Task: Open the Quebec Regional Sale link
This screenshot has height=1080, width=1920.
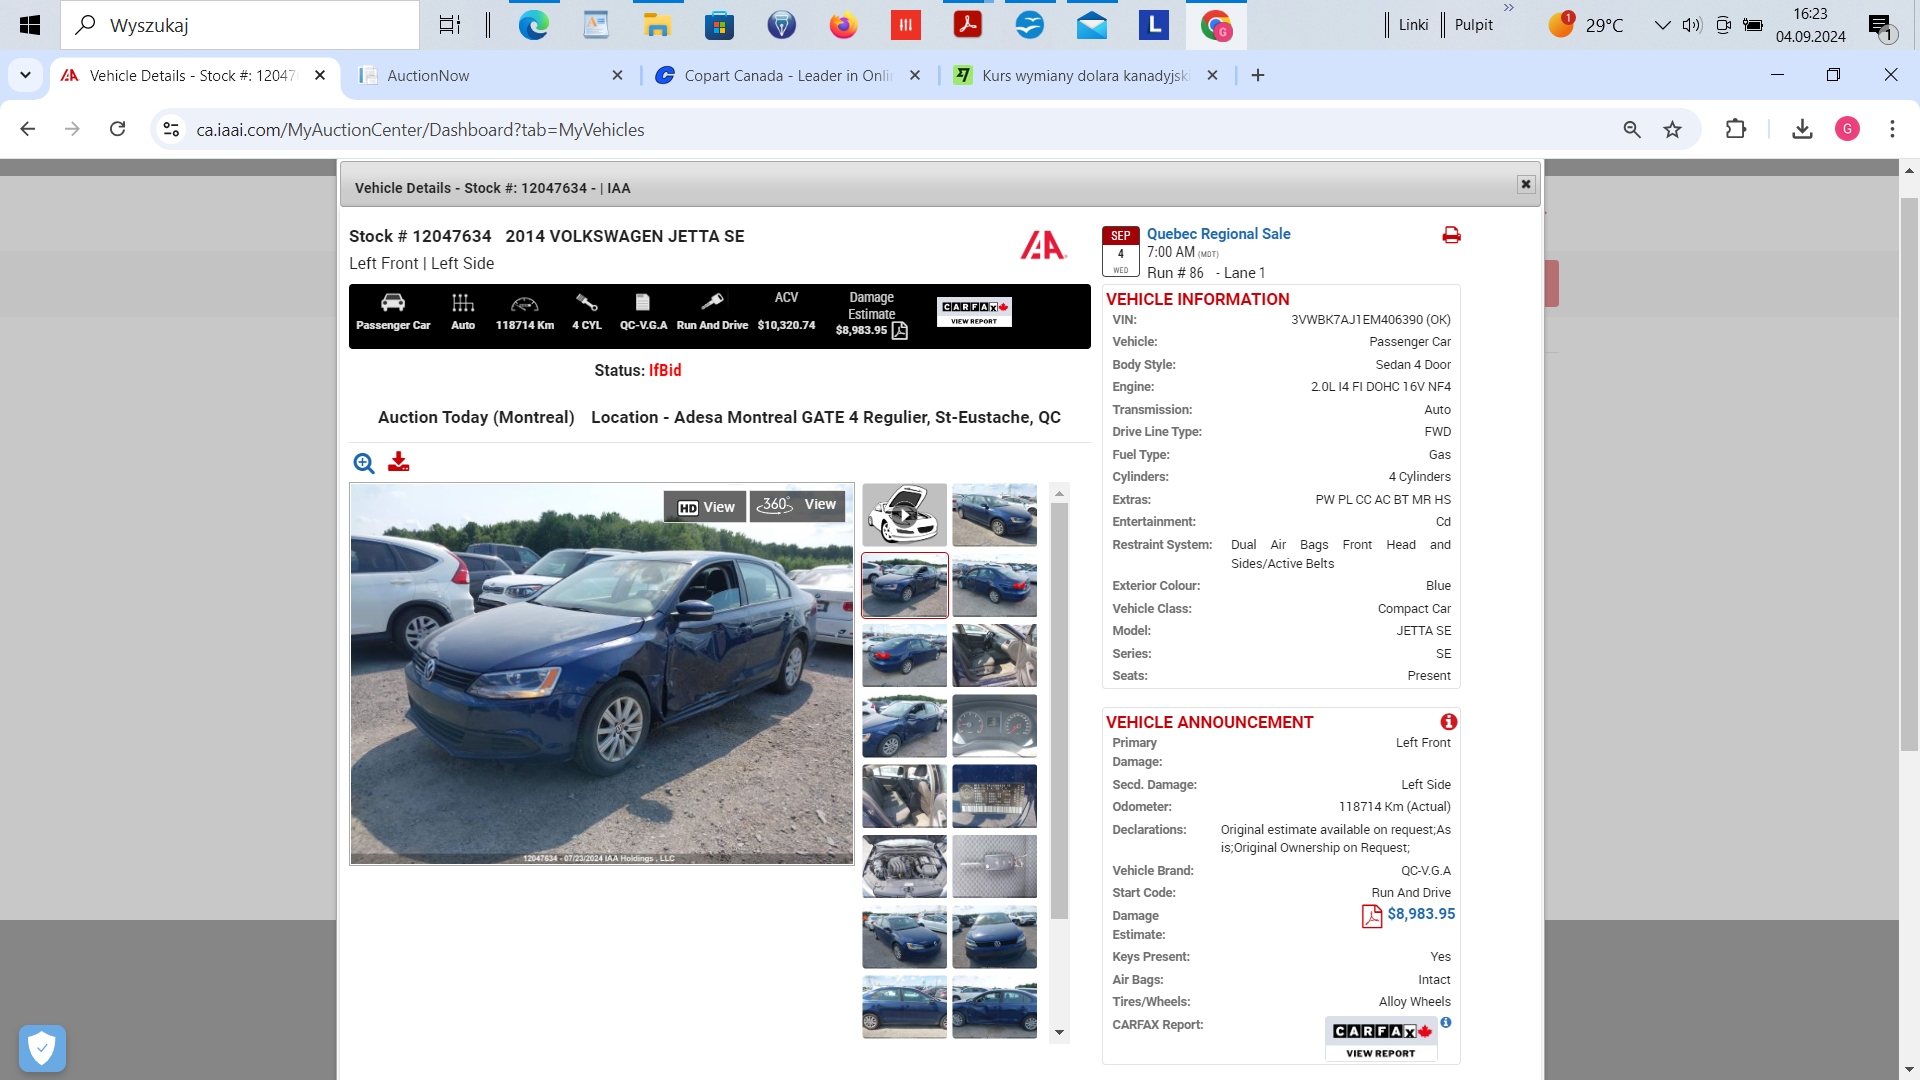Action: [x=1218, y=233]
